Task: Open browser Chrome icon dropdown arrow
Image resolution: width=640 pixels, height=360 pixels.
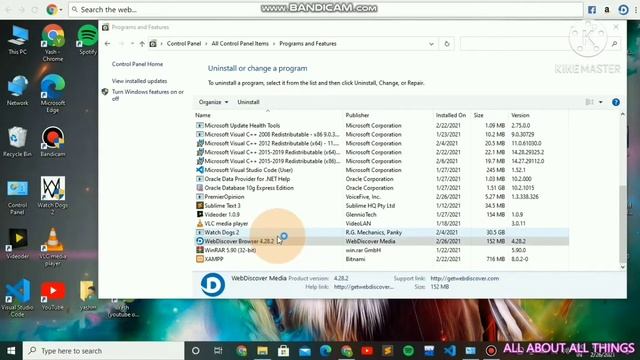Action: tap(61, 9)
